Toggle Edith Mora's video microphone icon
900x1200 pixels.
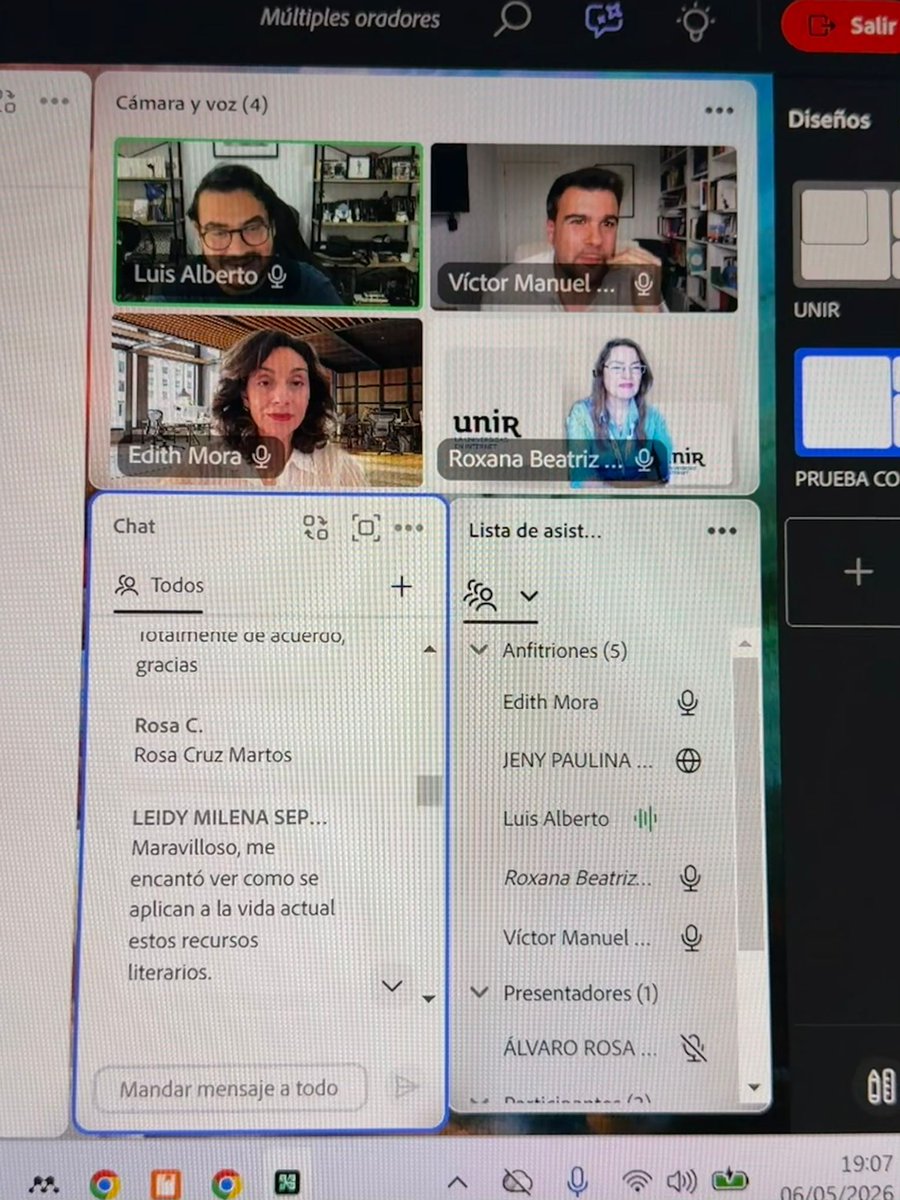point(262,457)
